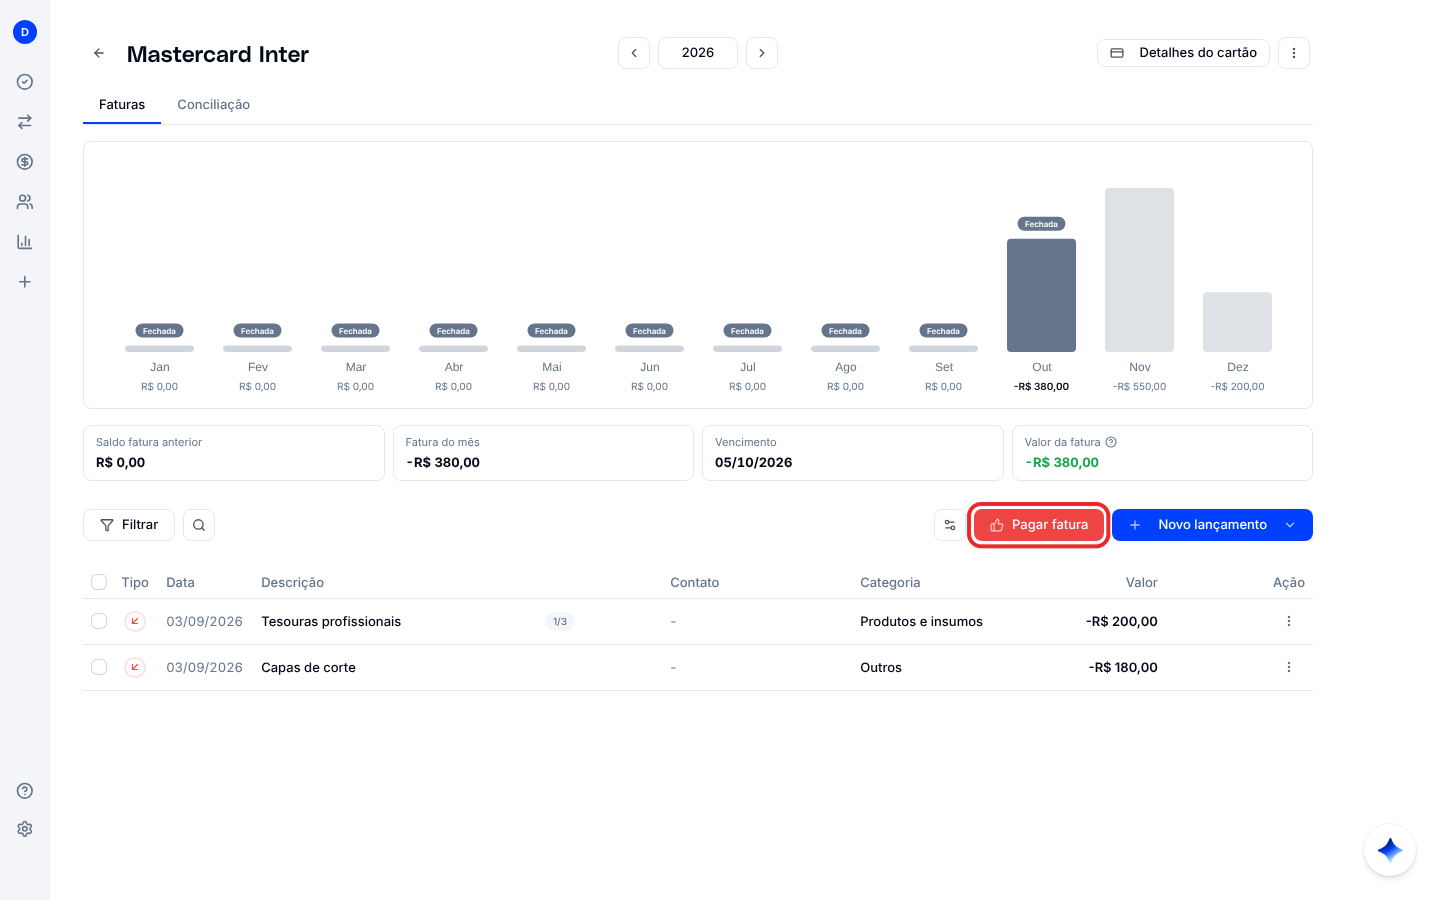Open the more options menu beside Detalhes do cartão
This screenshot has width=1440, height=900.
pyautogui.click(x=1294, y=53)
